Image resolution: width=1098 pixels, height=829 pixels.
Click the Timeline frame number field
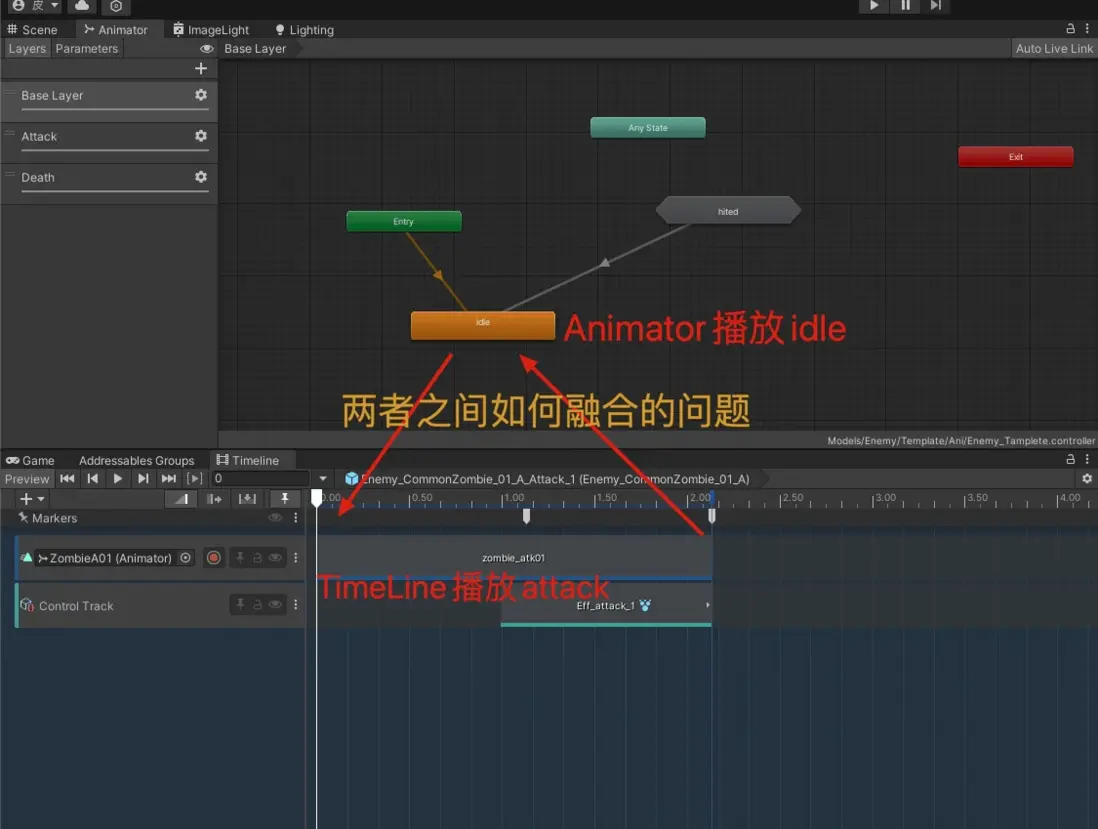[x=260, y=478]
